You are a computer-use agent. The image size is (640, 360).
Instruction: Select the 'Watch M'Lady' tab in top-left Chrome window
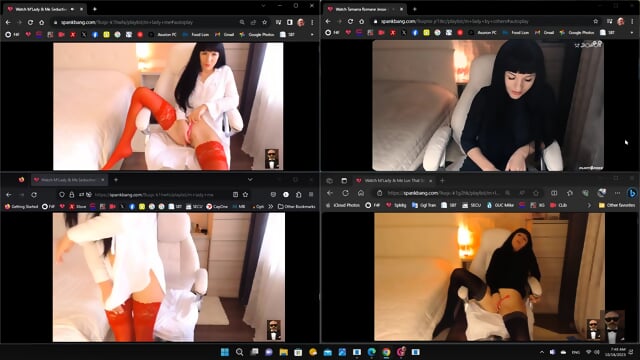(x=44, y=9)
